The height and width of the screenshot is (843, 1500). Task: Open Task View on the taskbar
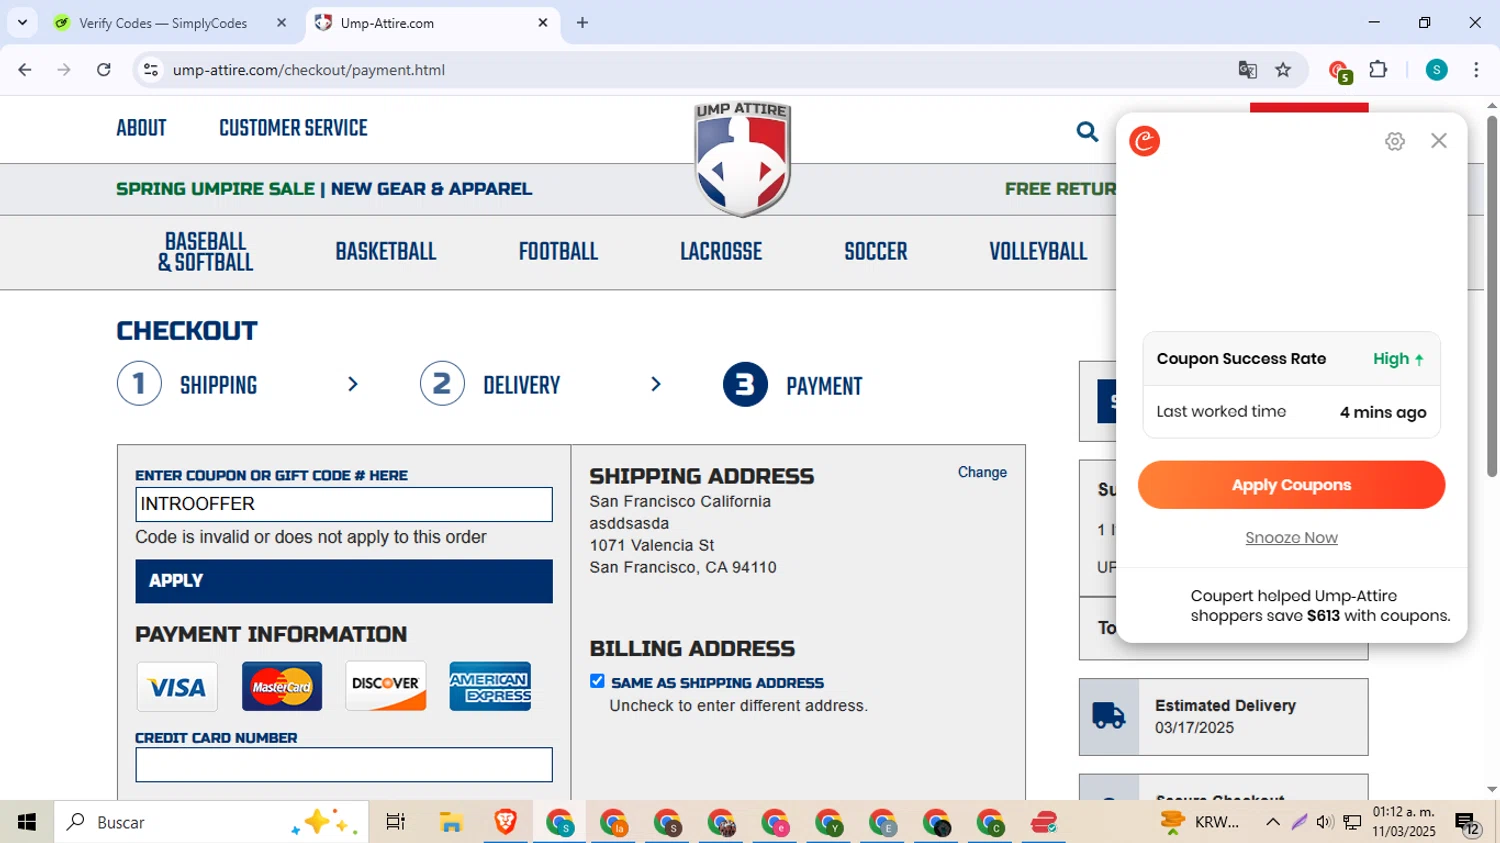click(x=395, y=822)
